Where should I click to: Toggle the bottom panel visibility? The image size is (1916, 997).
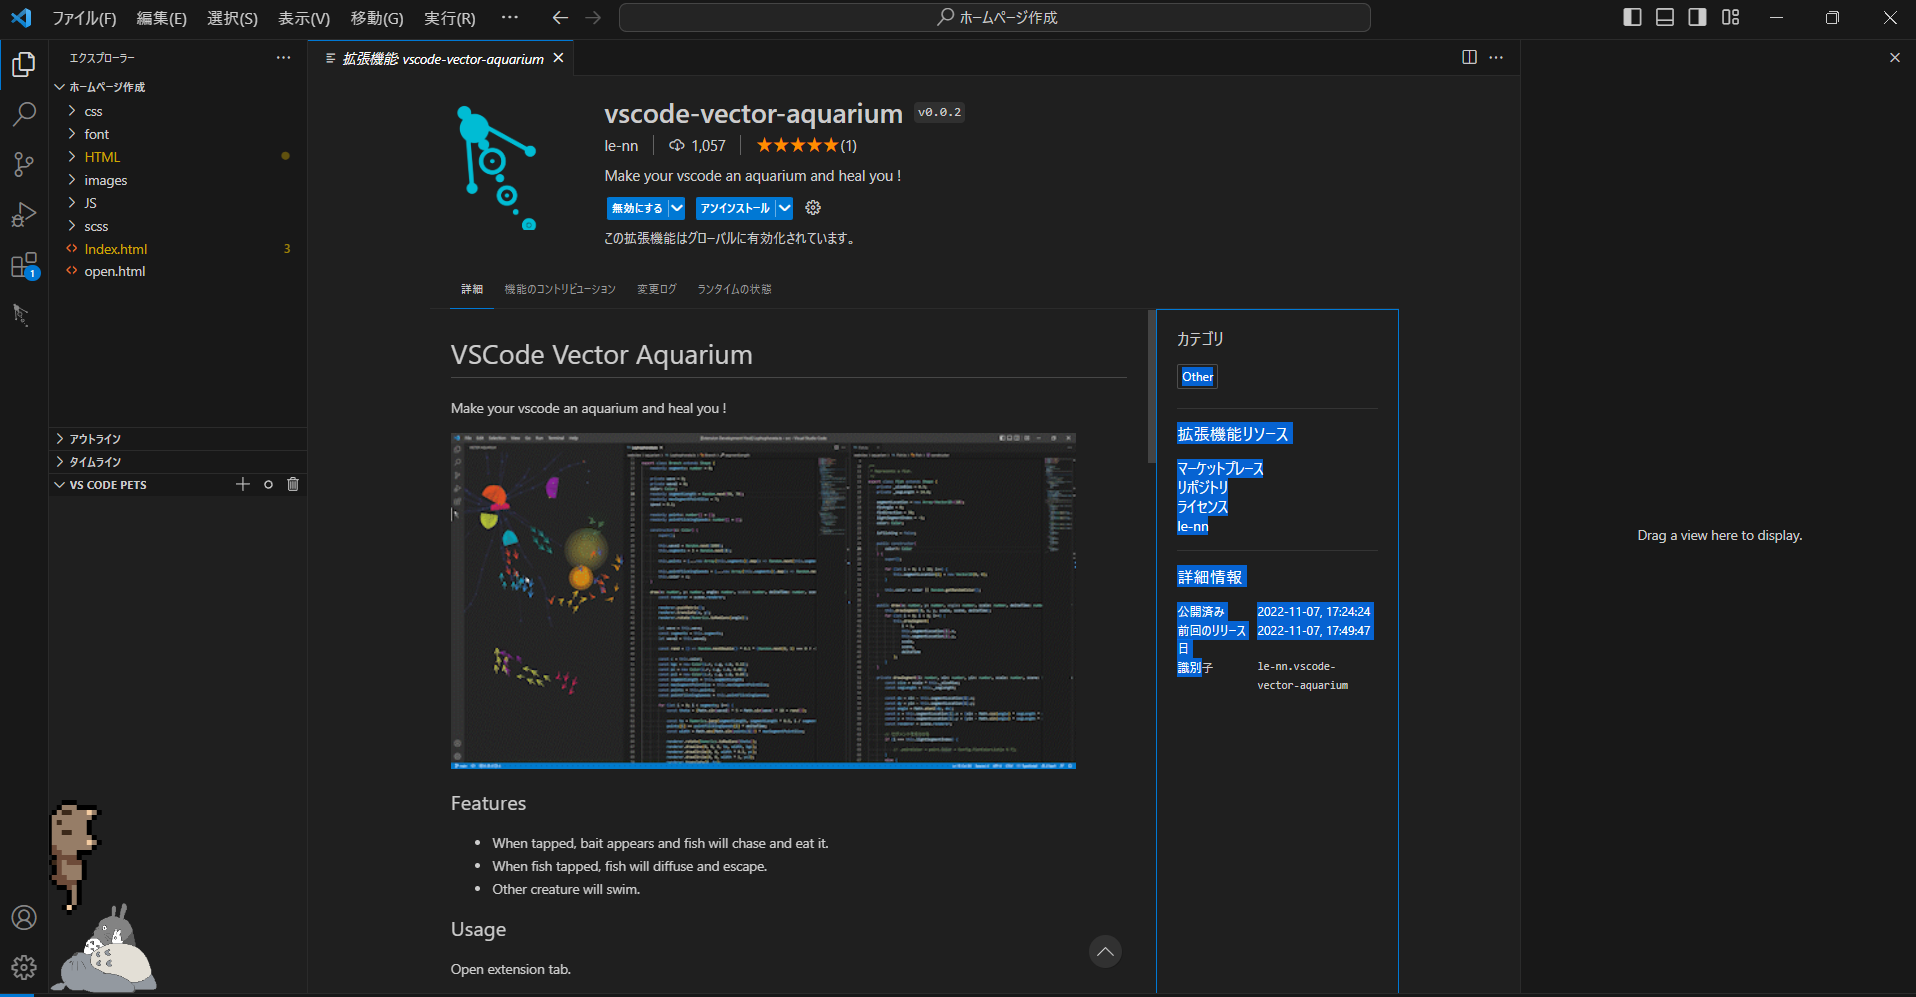pyautogui.click(x=1663, y=17)
